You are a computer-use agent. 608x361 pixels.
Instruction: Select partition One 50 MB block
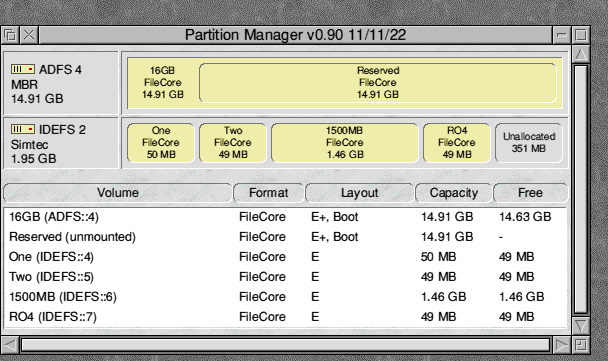click(161, 143)
